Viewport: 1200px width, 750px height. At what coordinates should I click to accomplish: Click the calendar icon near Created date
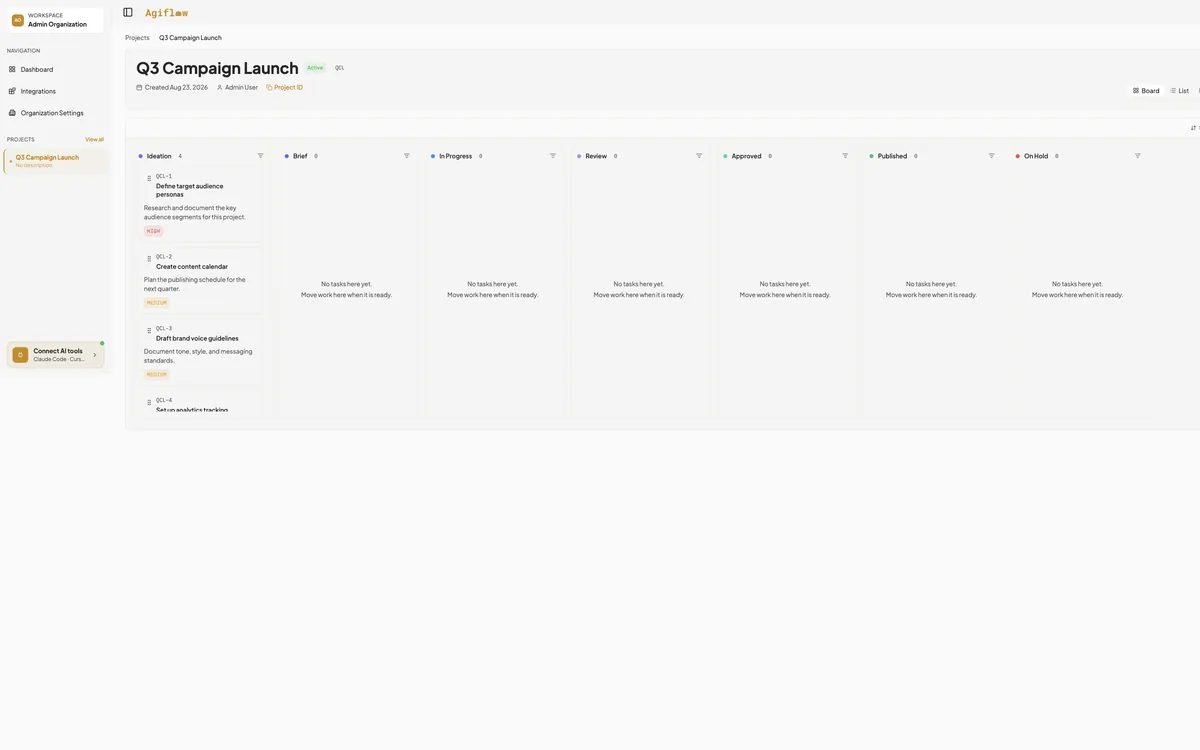[140, 88]
